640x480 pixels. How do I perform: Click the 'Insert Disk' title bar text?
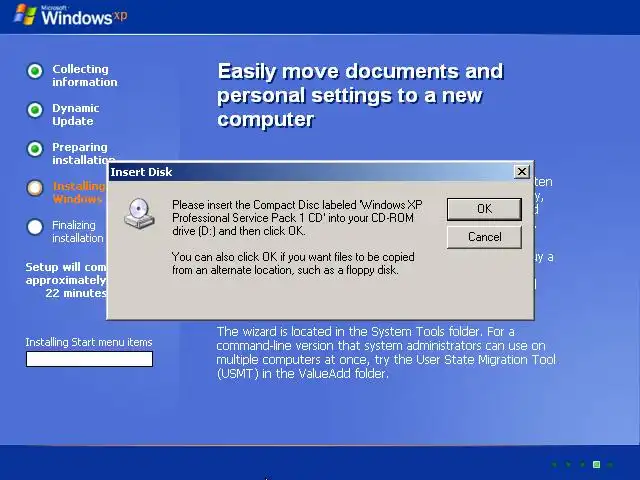[141, 172]
